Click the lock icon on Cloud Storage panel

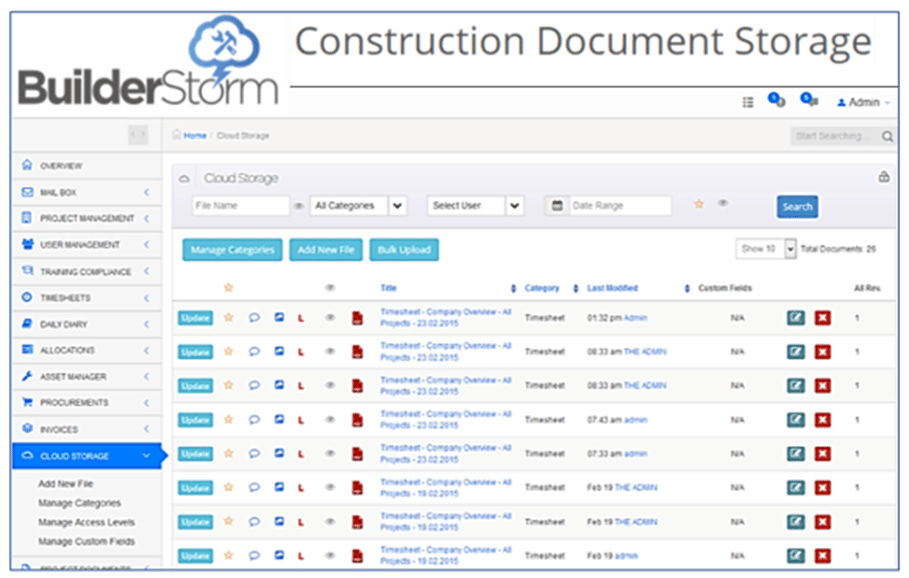pos(883,177)
